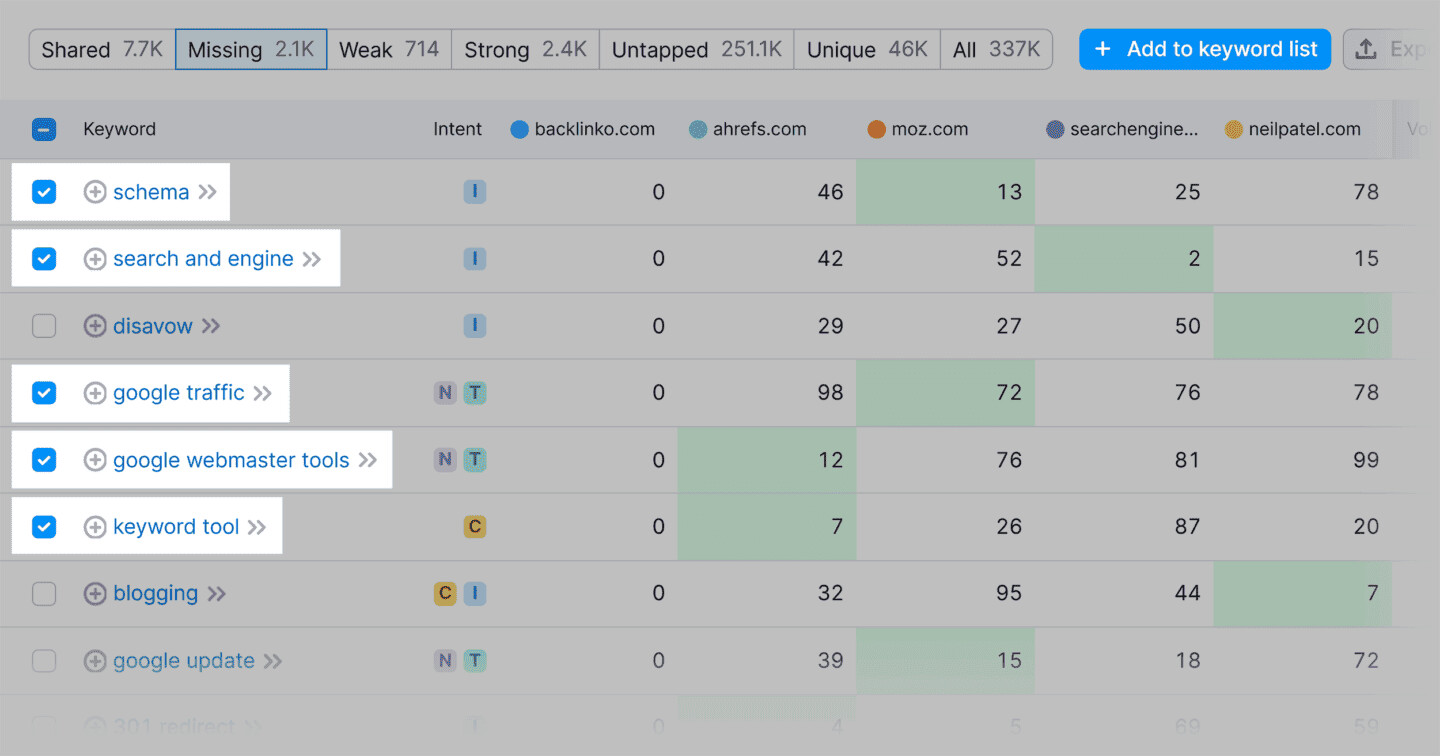Click plus icon beside blogging keyword
Viewport: 1440px width, 756px height.
tap(95, 594)
